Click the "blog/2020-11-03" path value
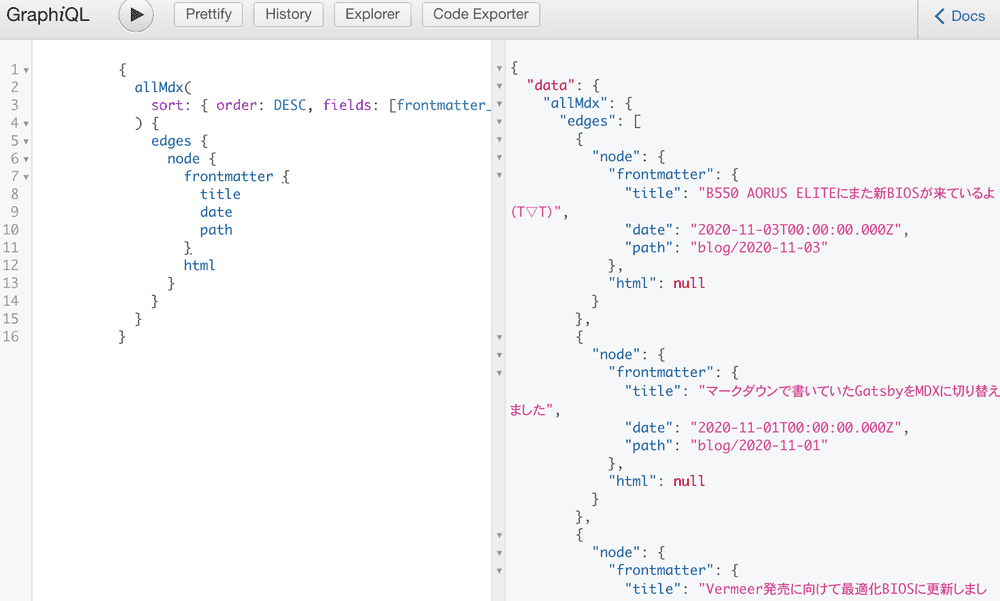The width and height of the screenshot is (1000, 601). [x=759, y=248]
